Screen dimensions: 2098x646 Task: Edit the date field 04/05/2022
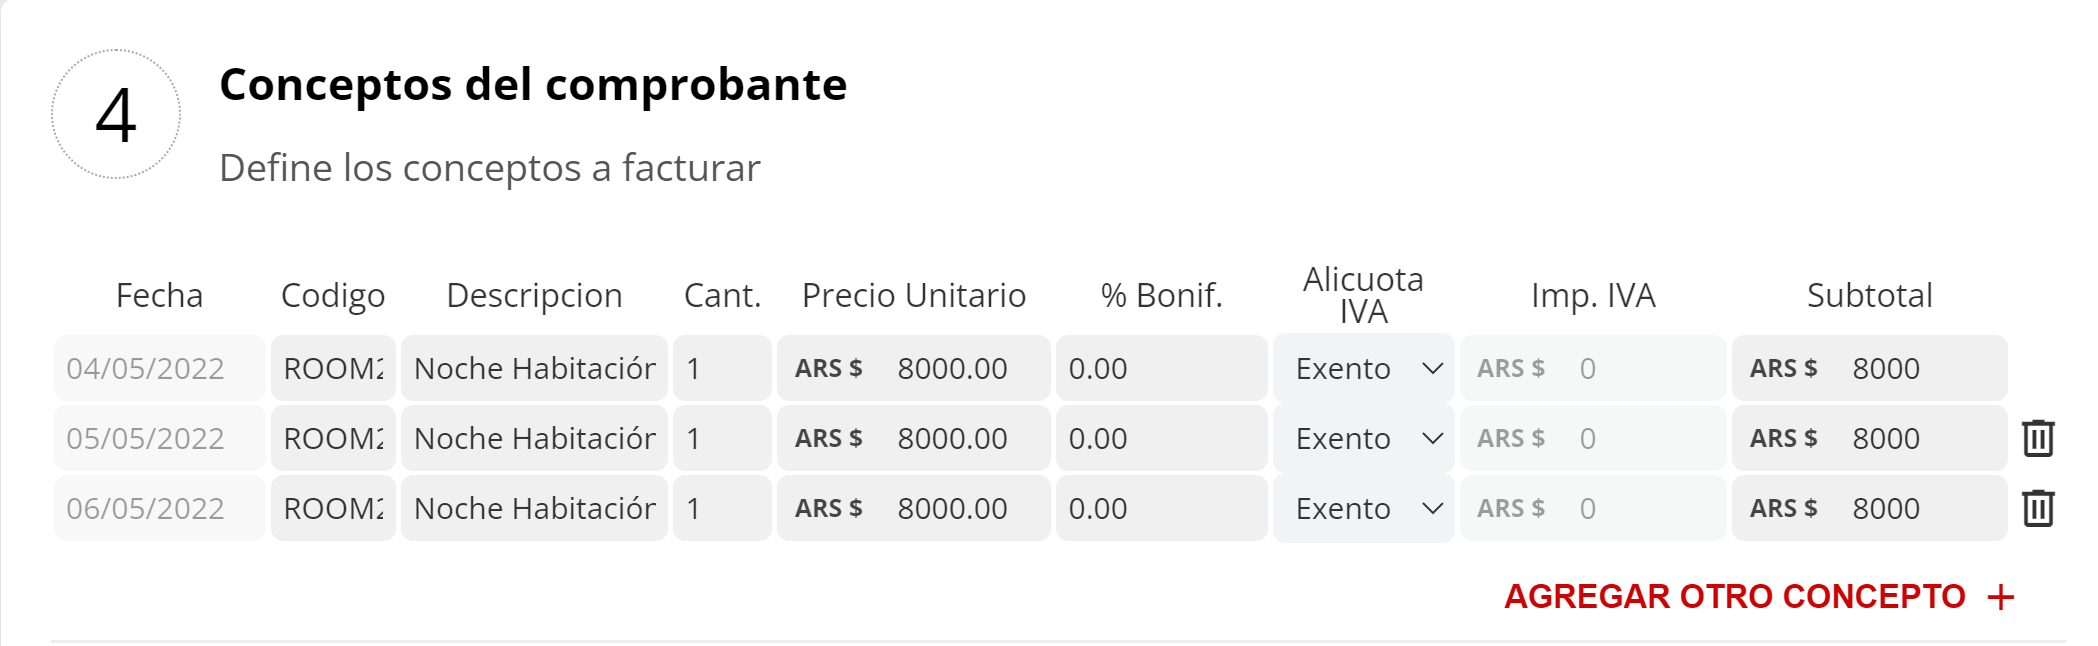click(x=159, y=368)
